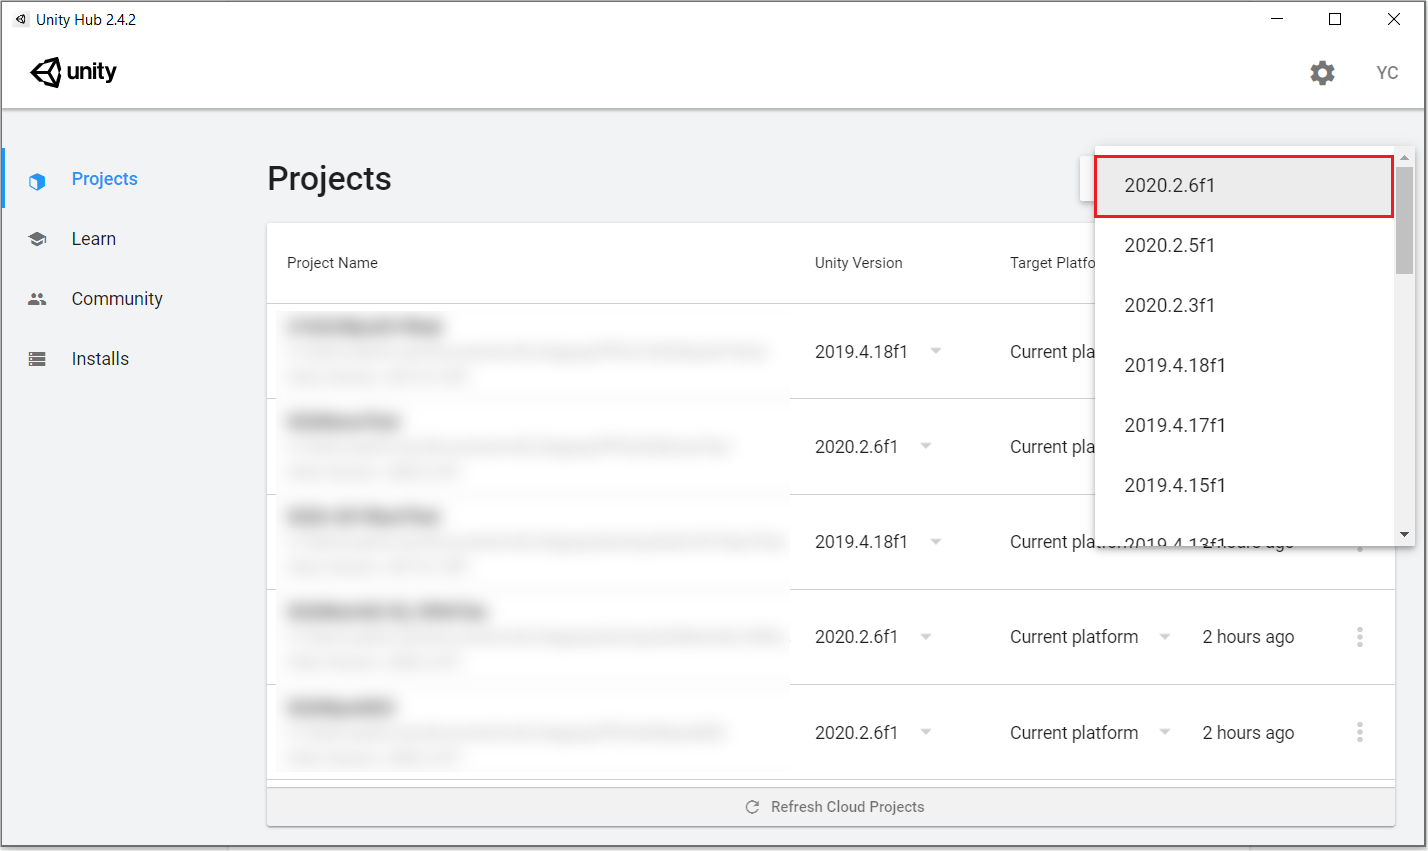Viewport: 1428px width, 851px height.
Task: Minimize the Unity Hub window
Action: pos(1277,19)
